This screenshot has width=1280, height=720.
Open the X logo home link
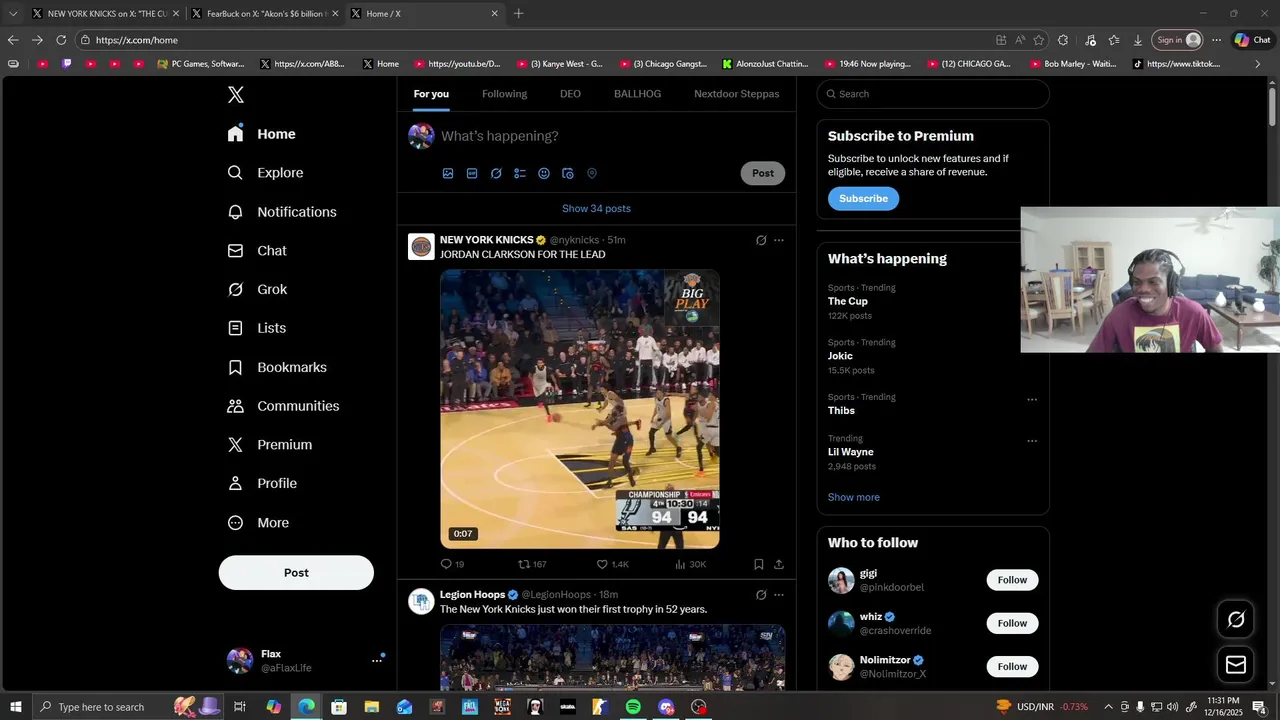tap(235, 95)
